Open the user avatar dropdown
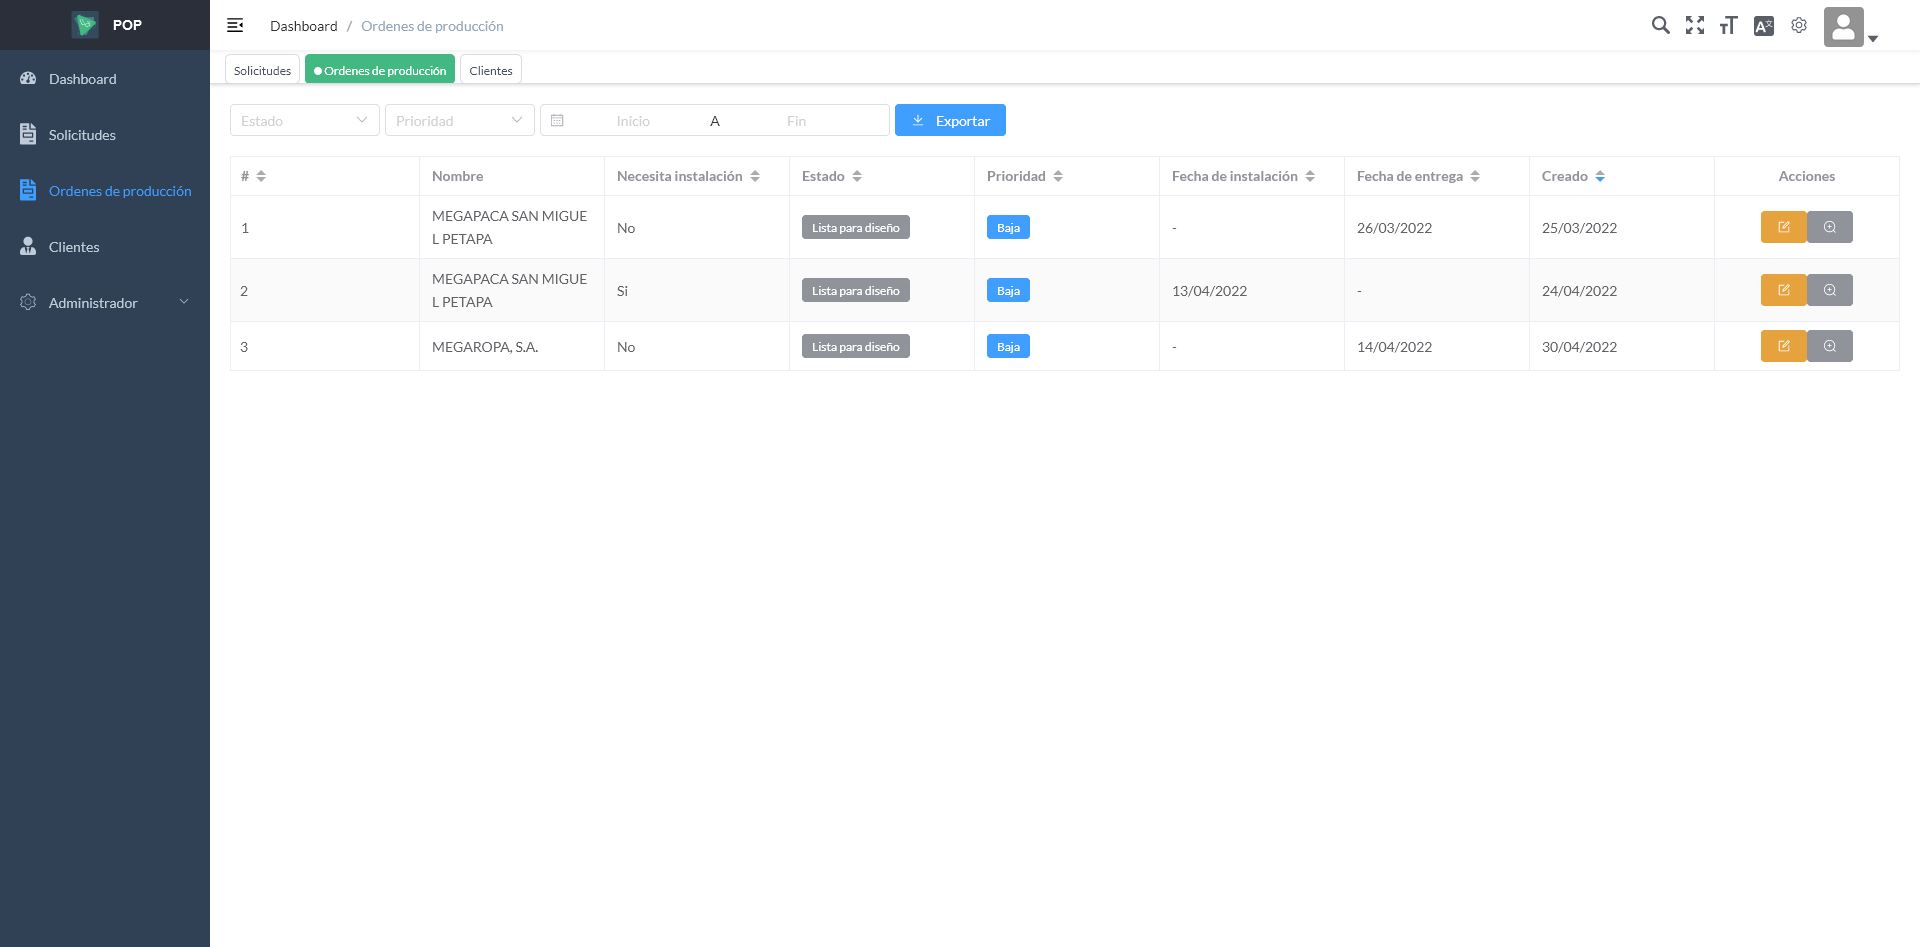Viewport: 1920px width, 947px height. point(1850,27)
